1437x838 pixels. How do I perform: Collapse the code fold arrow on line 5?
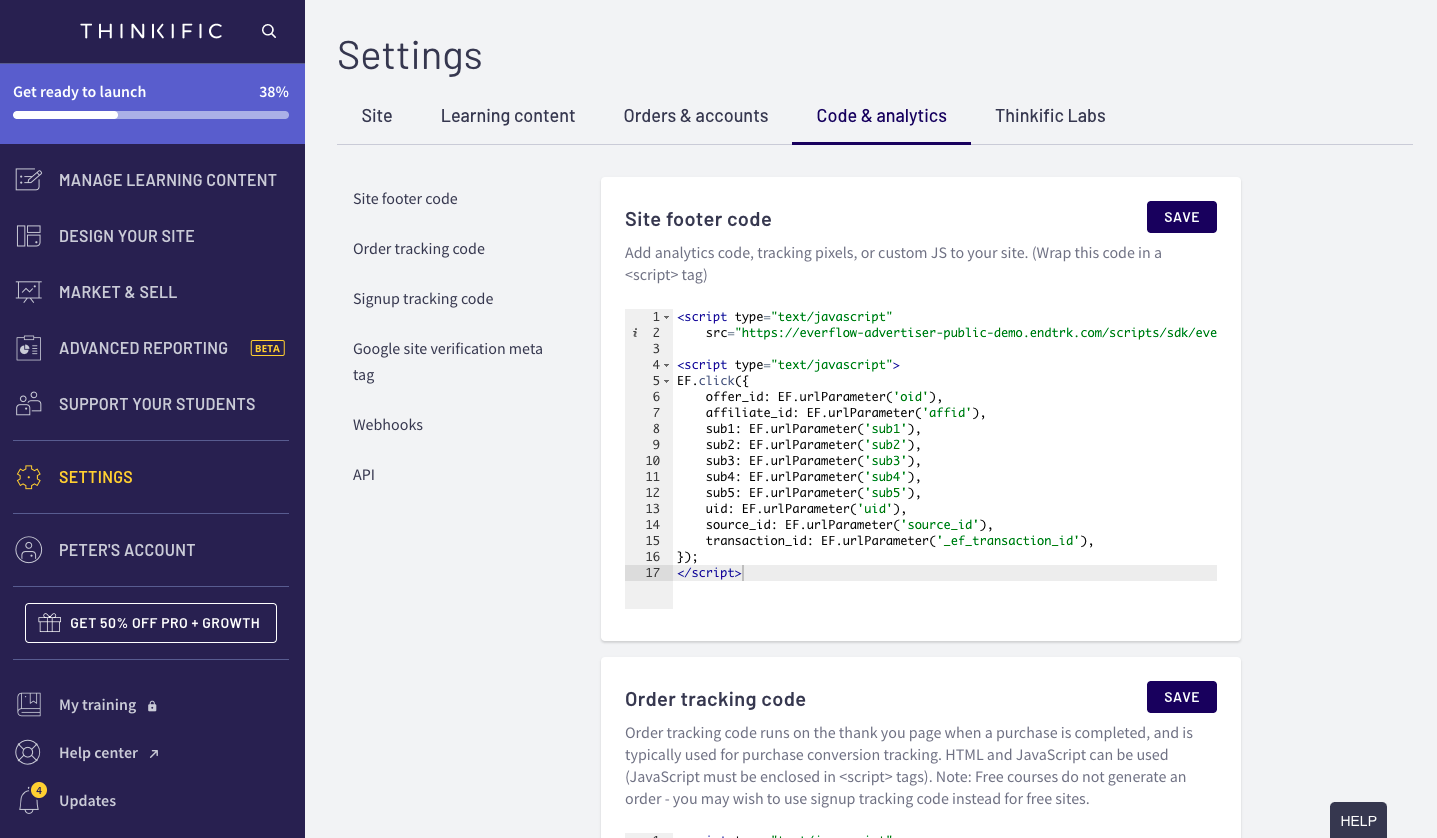click(x=667, y=381)
